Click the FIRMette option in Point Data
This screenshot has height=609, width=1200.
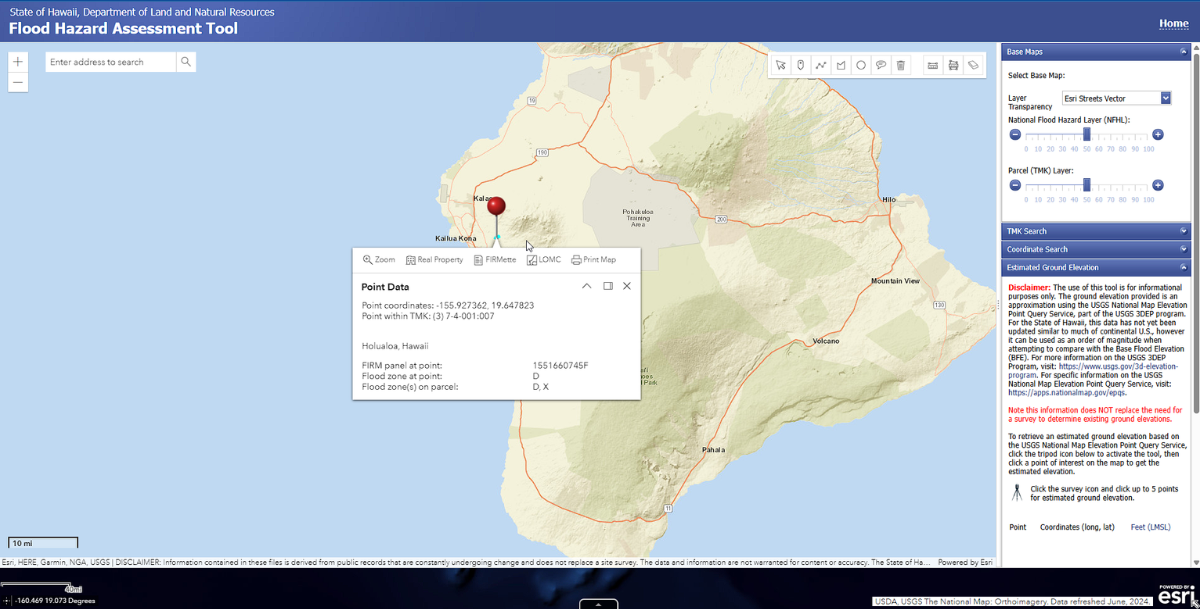(496, 259)
